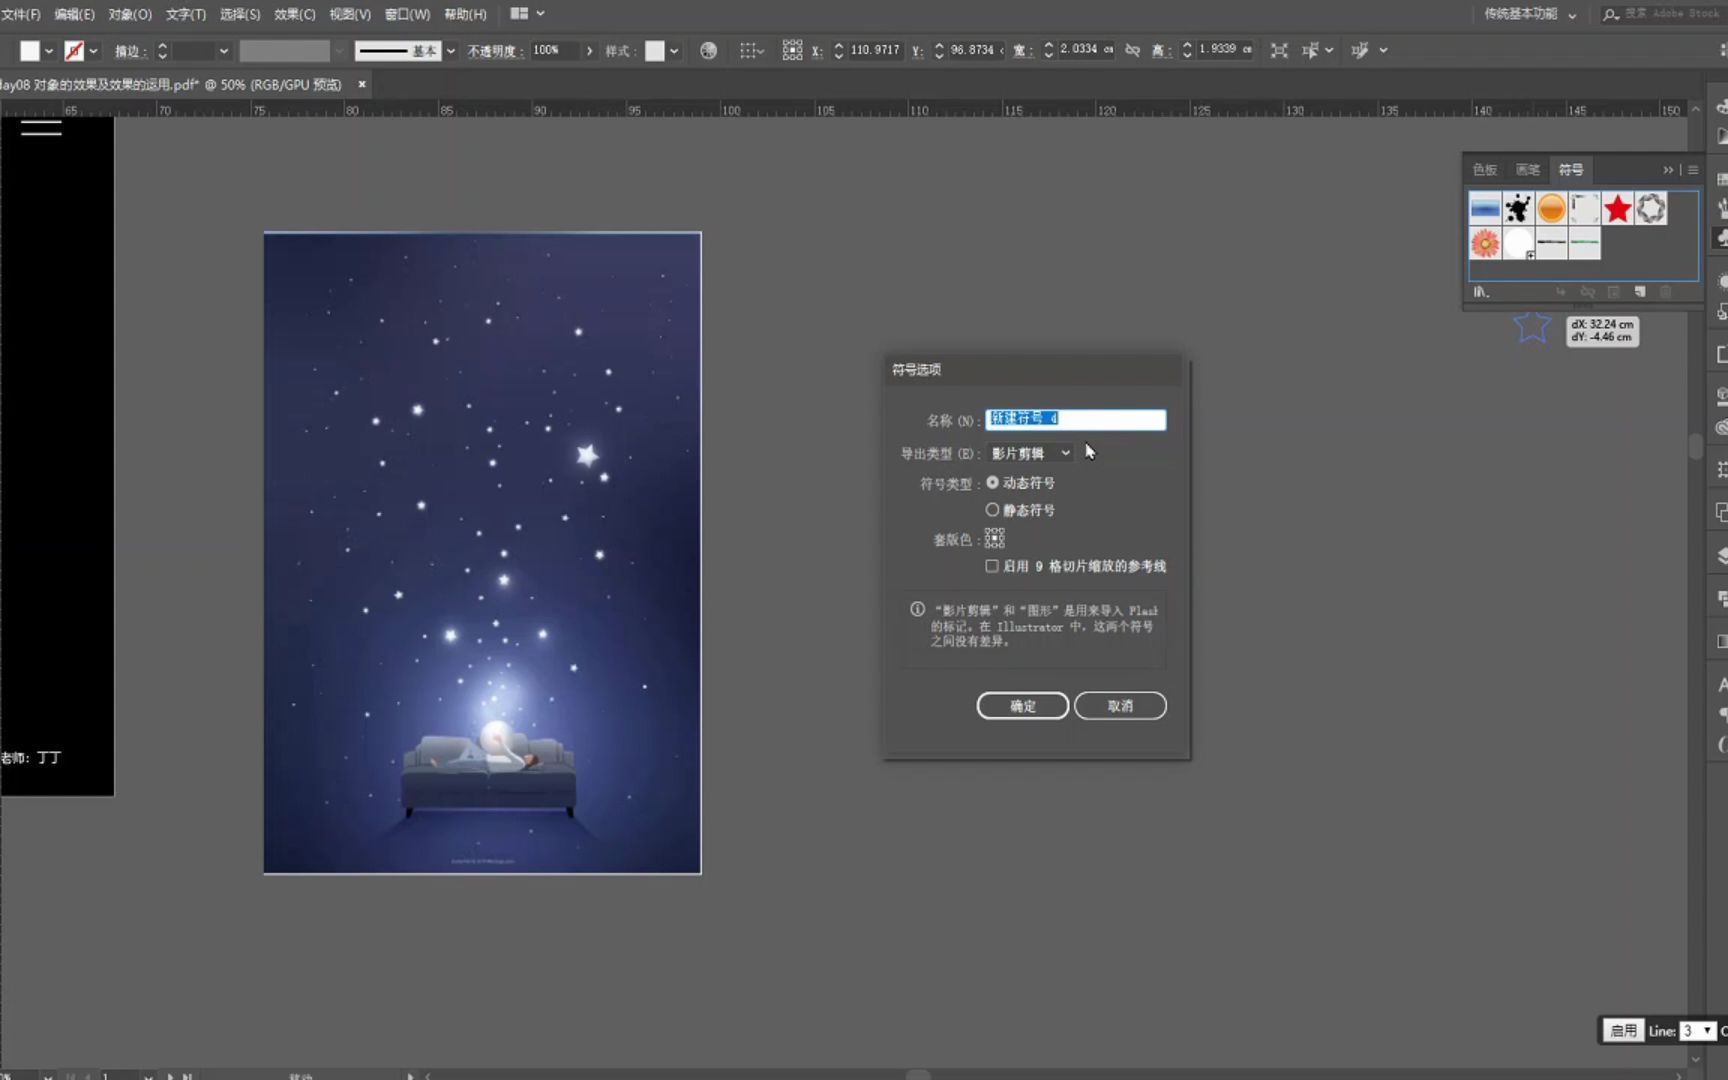
Task: Select the pink flower symbol
Action: [x=1485, y=243]
